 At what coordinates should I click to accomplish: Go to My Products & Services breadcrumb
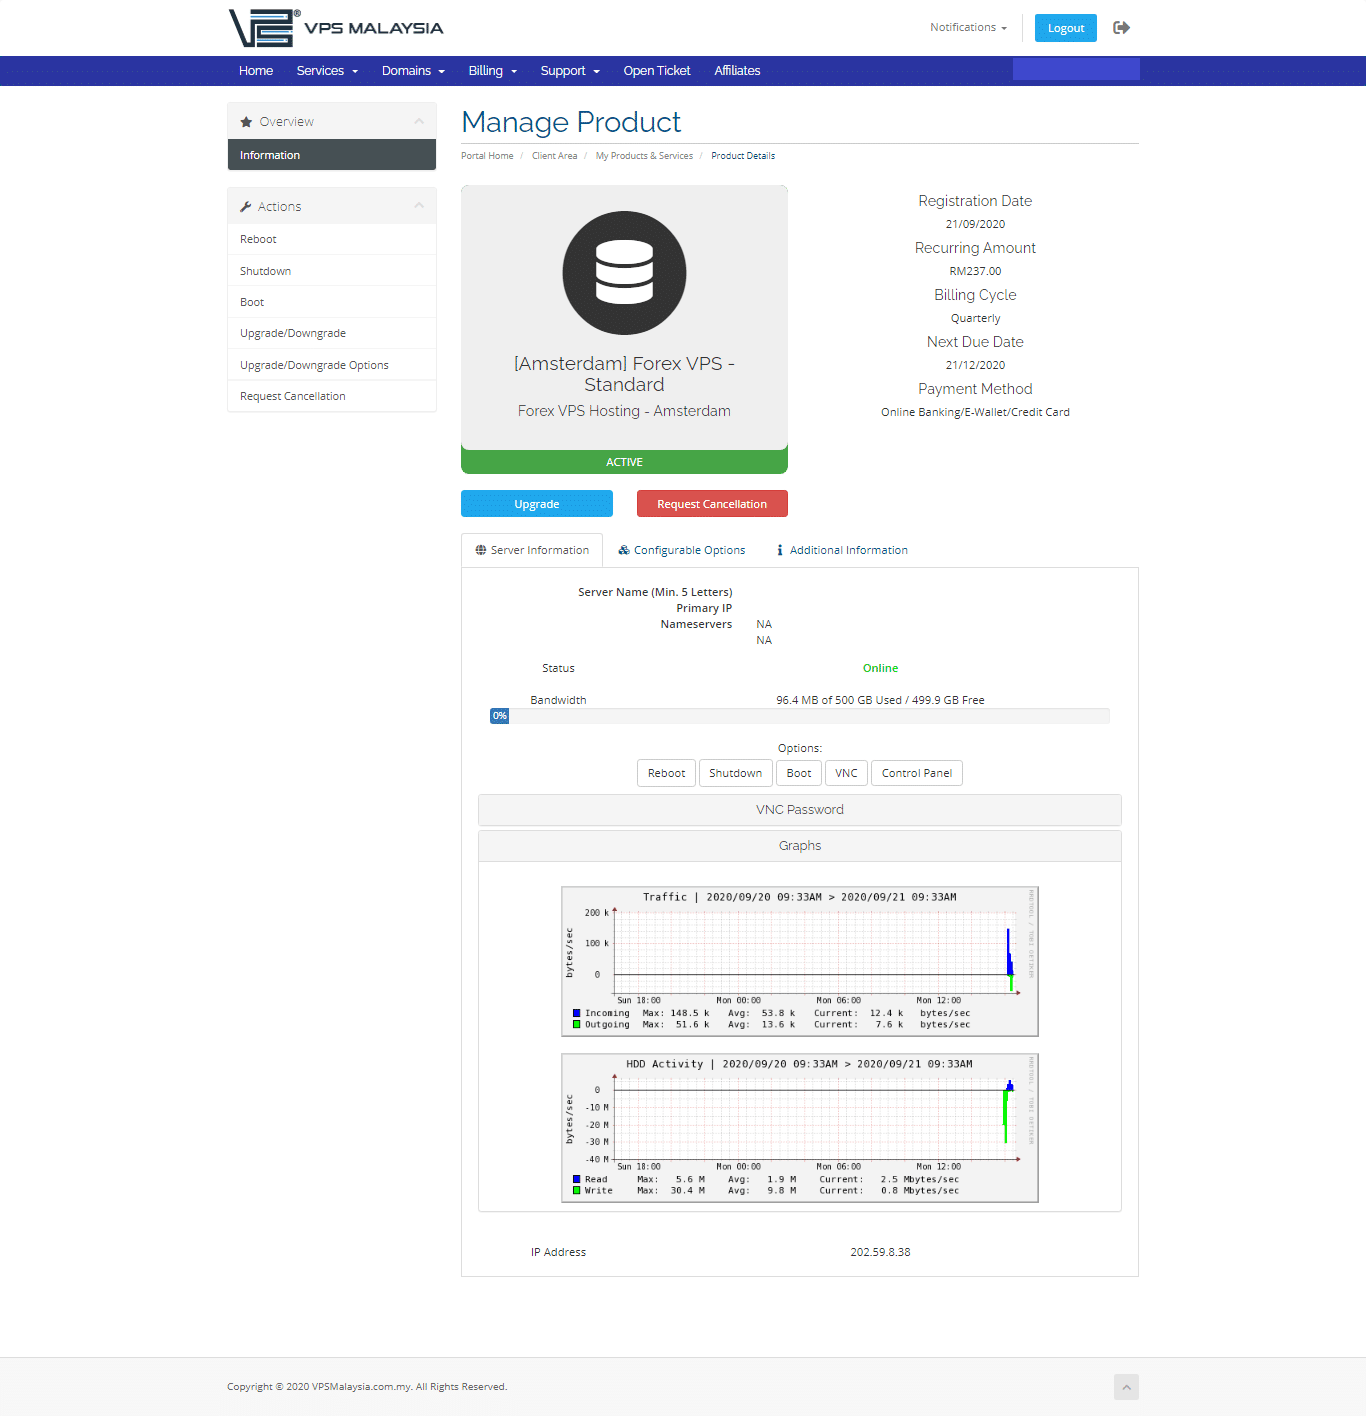coord(644,156)
